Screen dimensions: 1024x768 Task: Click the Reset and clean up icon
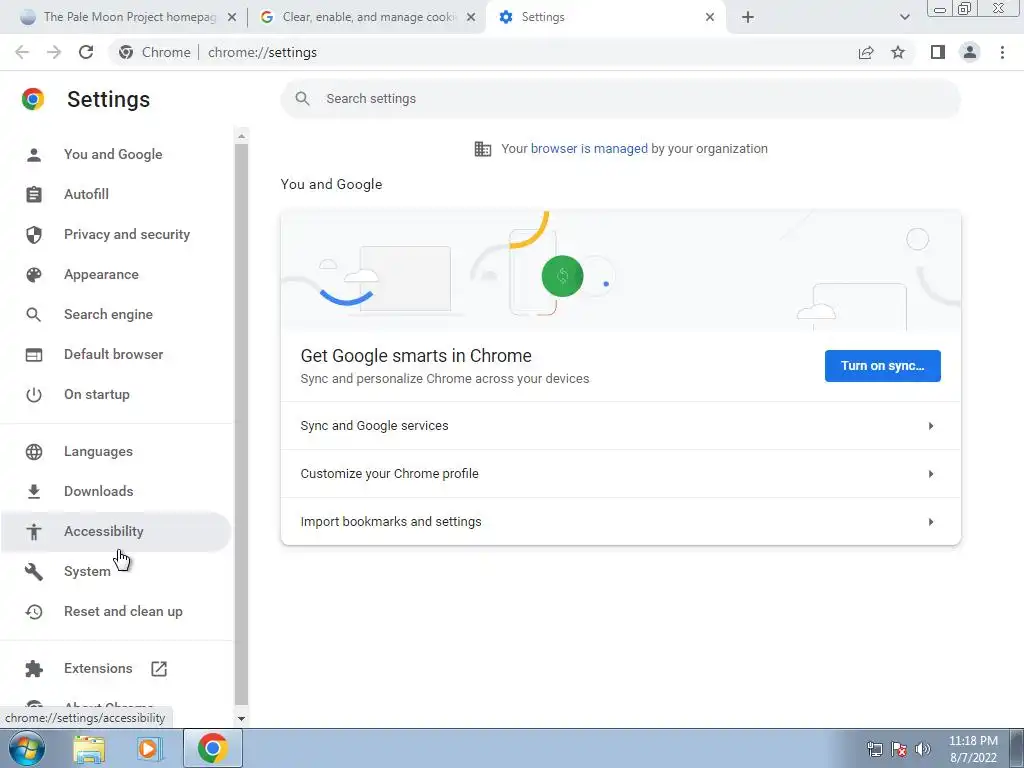pyautogui.click(x=34, y=612)
